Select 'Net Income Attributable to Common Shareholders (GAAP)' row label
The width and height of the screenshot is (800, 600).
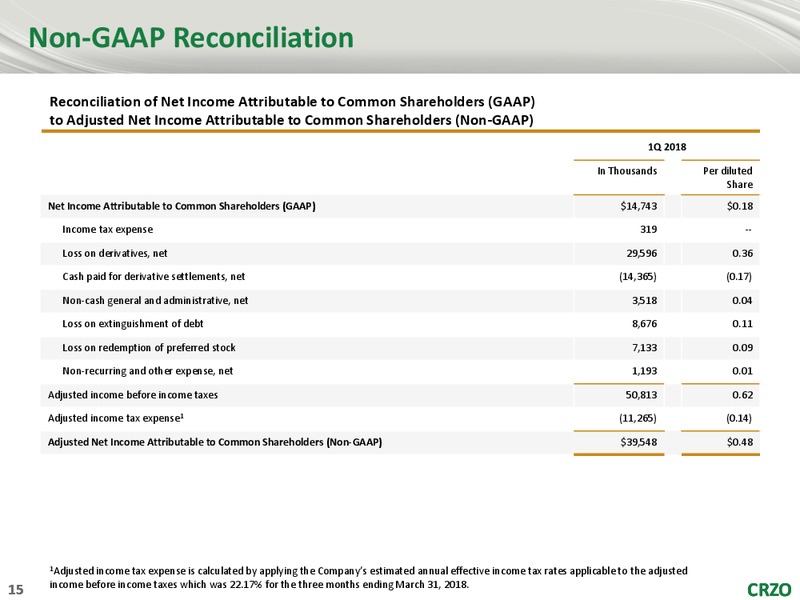coord(182,206)
